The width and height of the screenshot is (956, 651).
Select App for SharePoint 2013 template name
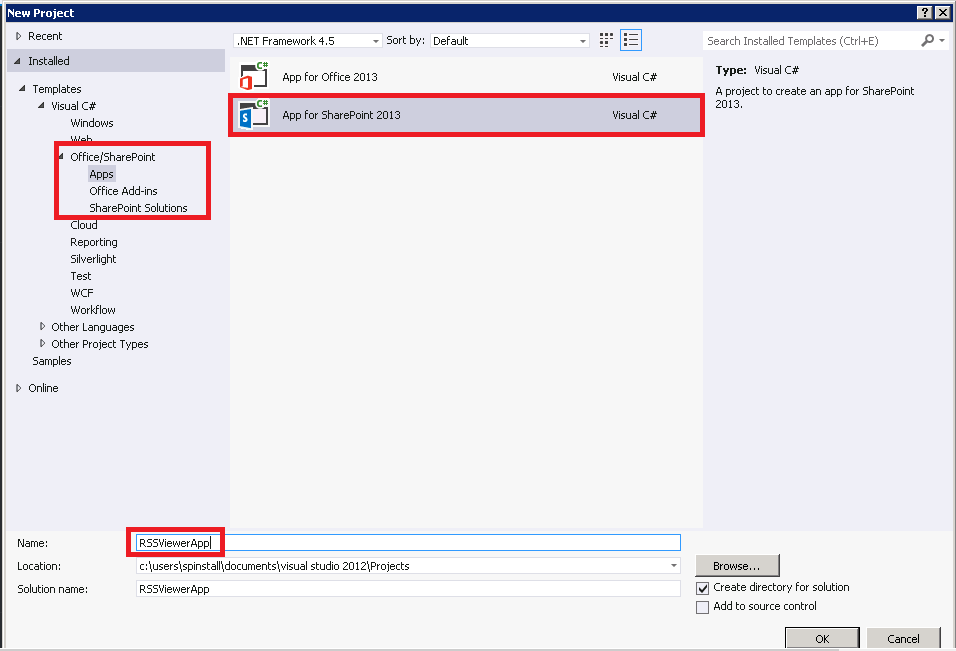click(x=341, y=115)
